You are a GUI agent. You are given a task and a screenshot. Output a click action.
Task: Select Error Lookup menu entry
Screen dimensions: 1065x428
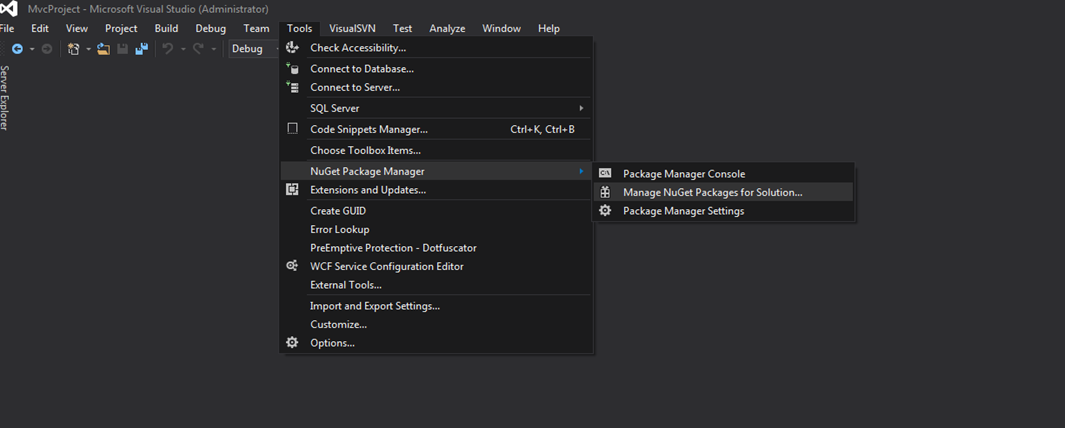437,230
